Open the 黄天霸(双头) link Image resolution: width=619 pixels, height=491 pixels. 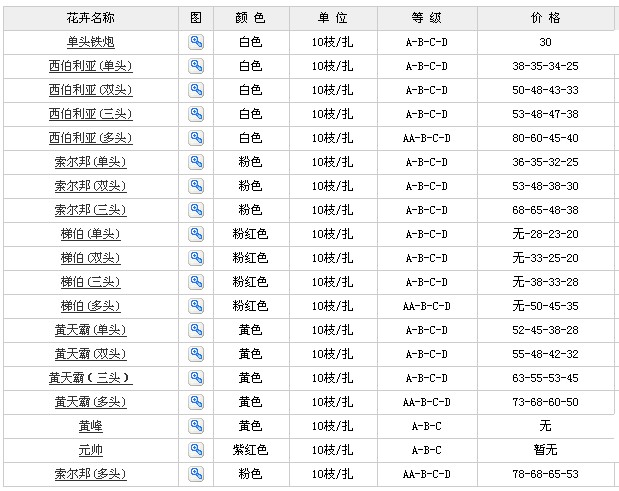90,354
